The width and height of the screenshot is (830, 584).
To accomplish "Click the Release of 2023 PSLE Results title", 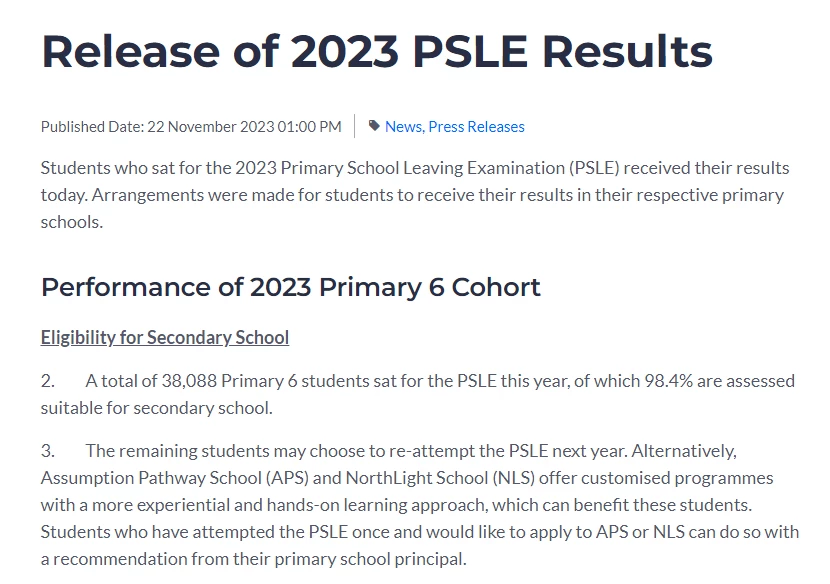I will click(377, 51).
